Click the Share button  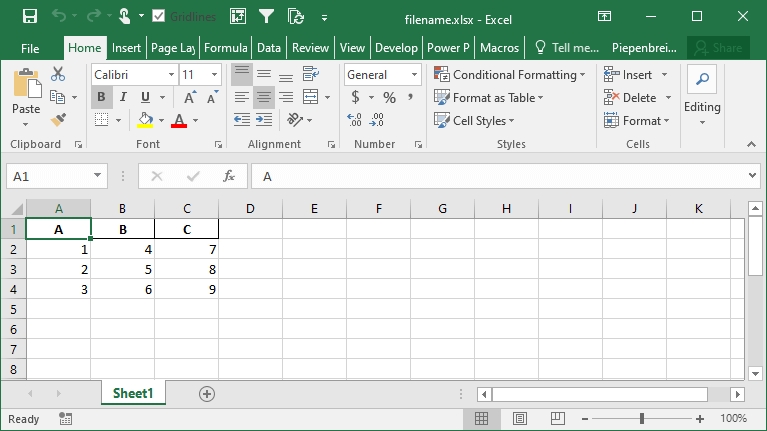coord(719,47)
